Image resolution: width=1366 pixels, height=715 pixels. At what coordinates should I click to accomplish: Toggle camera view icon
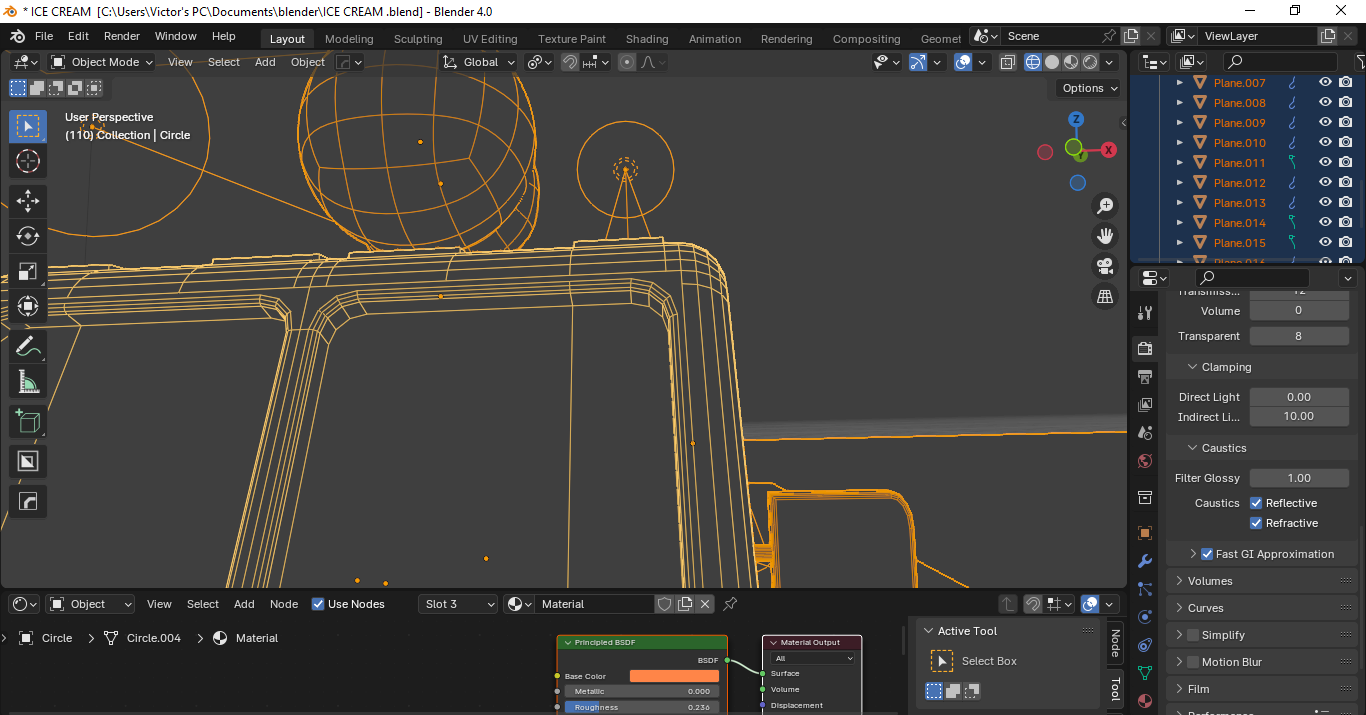[1105, 266]
